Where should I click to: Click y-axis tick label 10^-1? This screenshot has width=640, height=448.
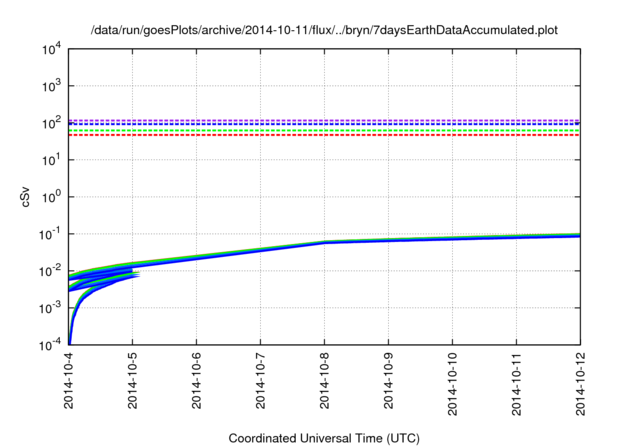(49, 235)
